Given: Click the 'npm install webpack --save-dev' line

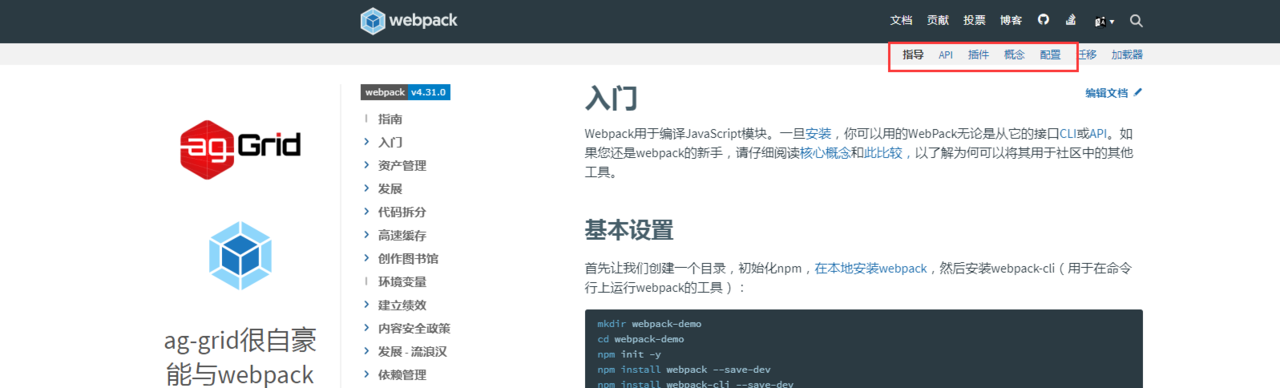Looking at the screenshot, I should click(684, 369).
